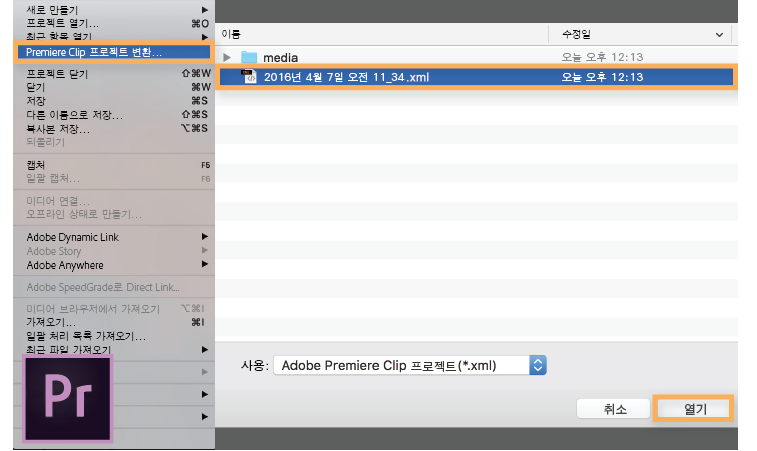Choose 프로젝트 열기 menu item

pyautogui.click(x=114, y=23)
